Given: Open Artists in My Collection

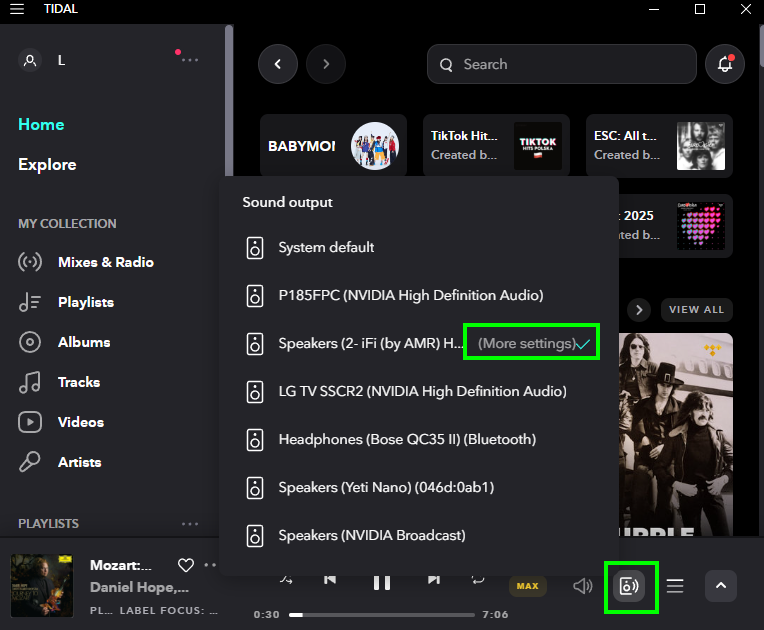Looking at the screenshot, I should [60, 462].
